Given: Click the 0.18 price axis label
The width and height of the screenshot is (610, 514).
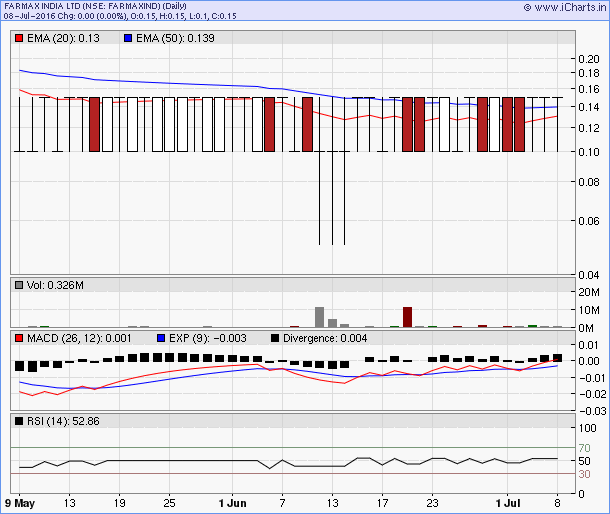Looking at the screenshot, I should [x=589, y=73].
